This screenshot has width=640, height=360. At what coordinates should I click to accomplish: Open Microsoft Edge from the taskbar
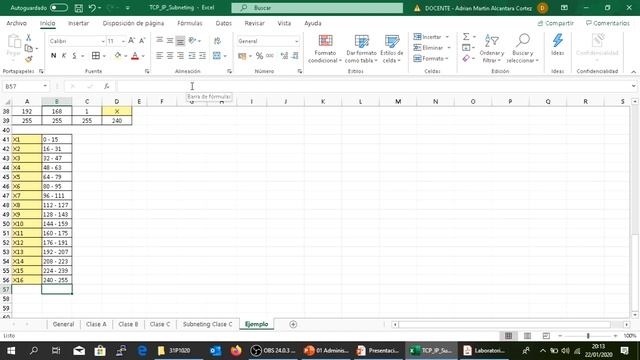click(x=142, y=351)
